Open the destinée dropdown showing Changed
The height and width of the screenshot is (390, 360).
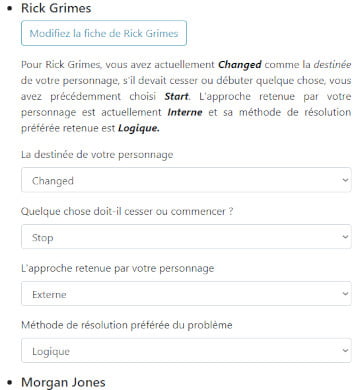[186, 180]
